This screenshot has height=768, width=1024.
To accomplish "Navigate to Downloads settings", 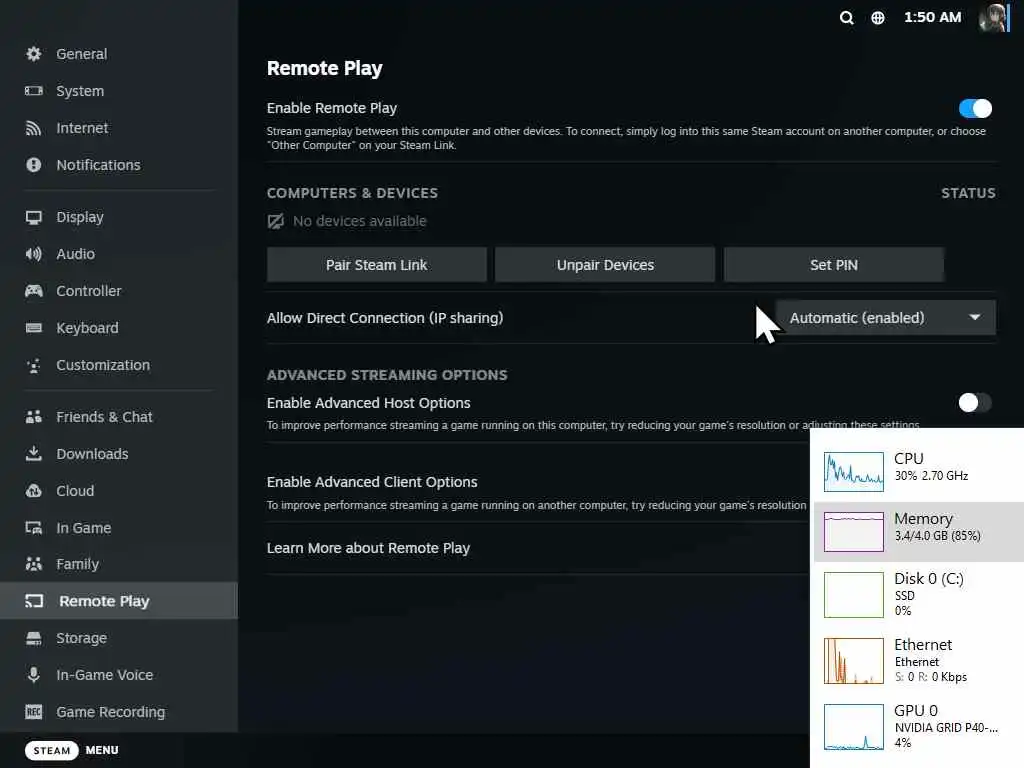I will click(119, 454).
